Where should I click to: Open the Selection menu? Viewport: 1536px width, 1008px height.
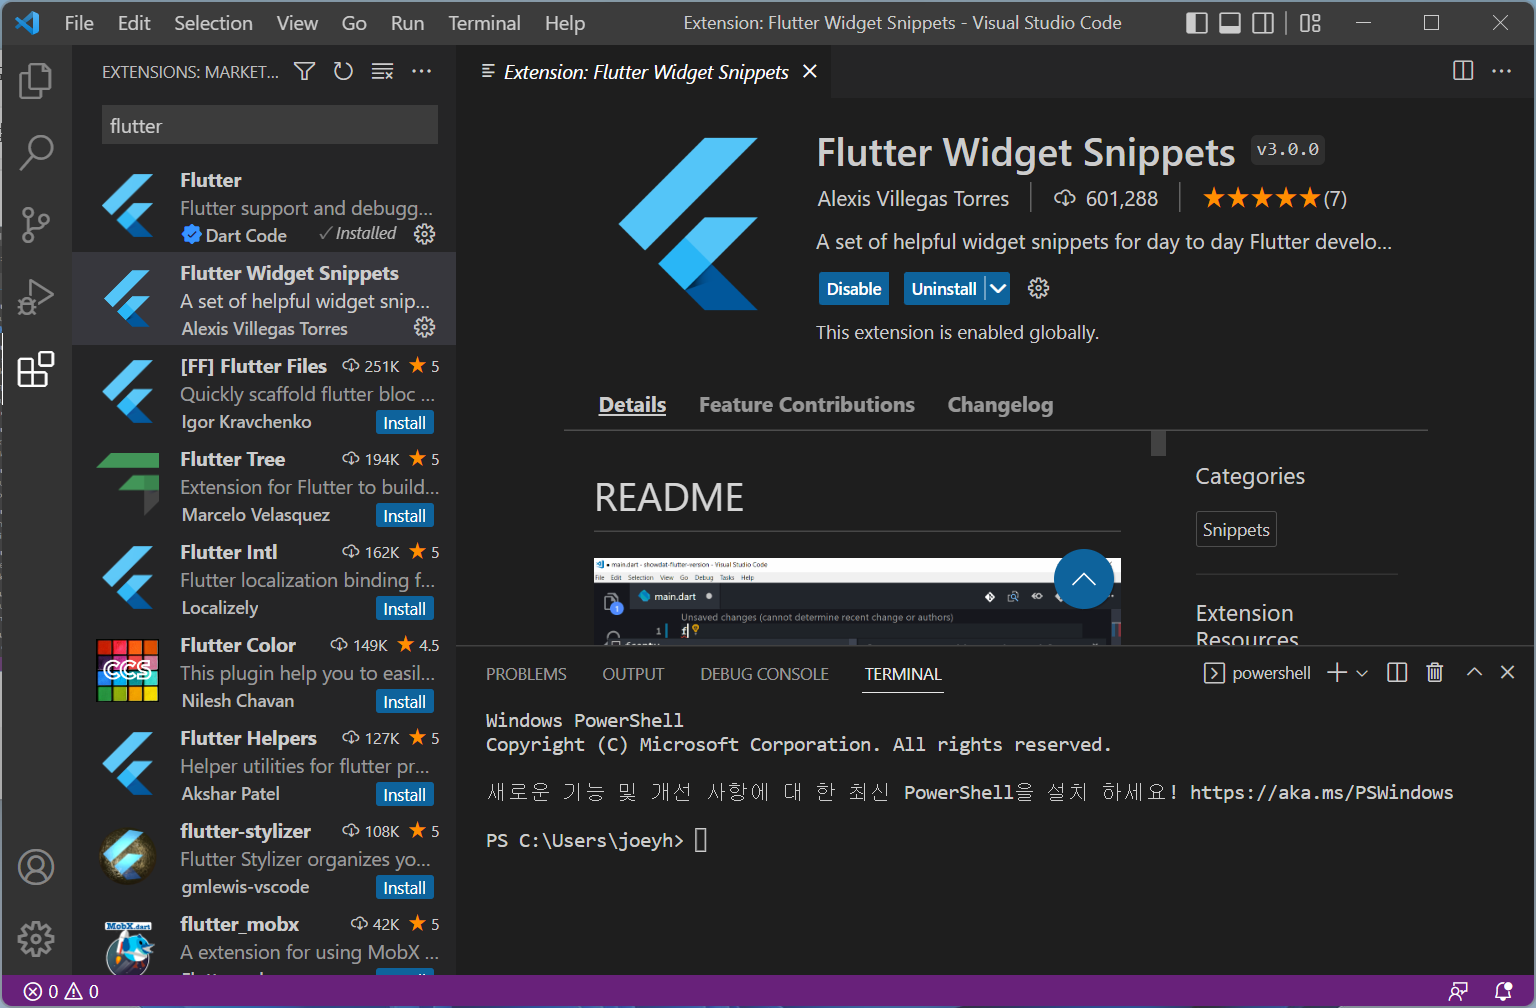click(213, 23)
